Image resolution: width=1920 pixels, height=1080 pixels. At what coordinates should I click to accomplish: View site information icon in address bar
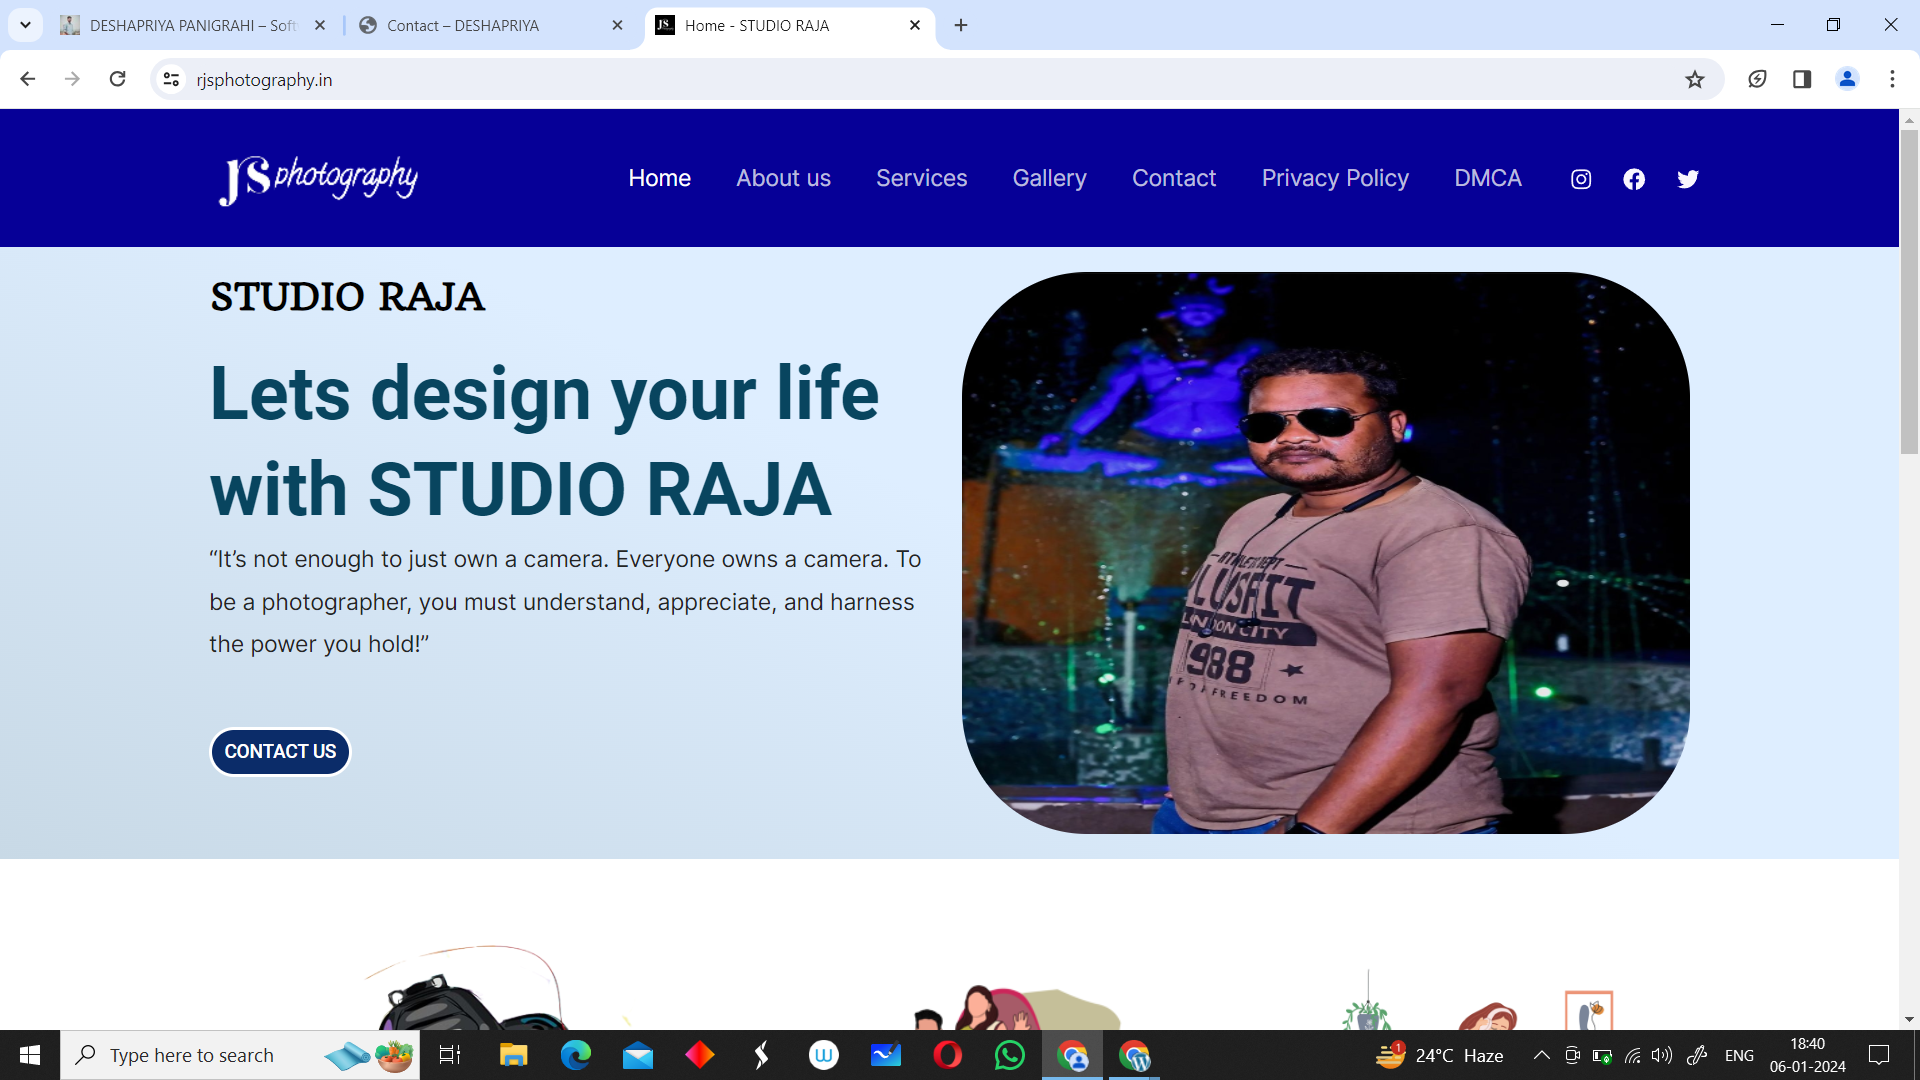tap(171, 79)
